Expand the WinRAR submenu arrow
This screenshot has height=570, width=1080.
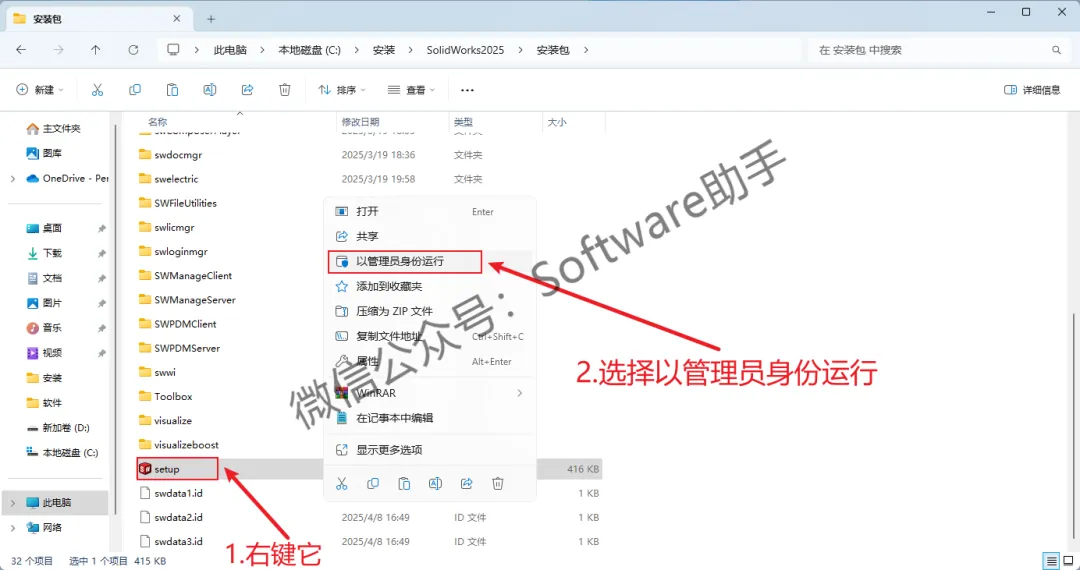tap(519, 392)
